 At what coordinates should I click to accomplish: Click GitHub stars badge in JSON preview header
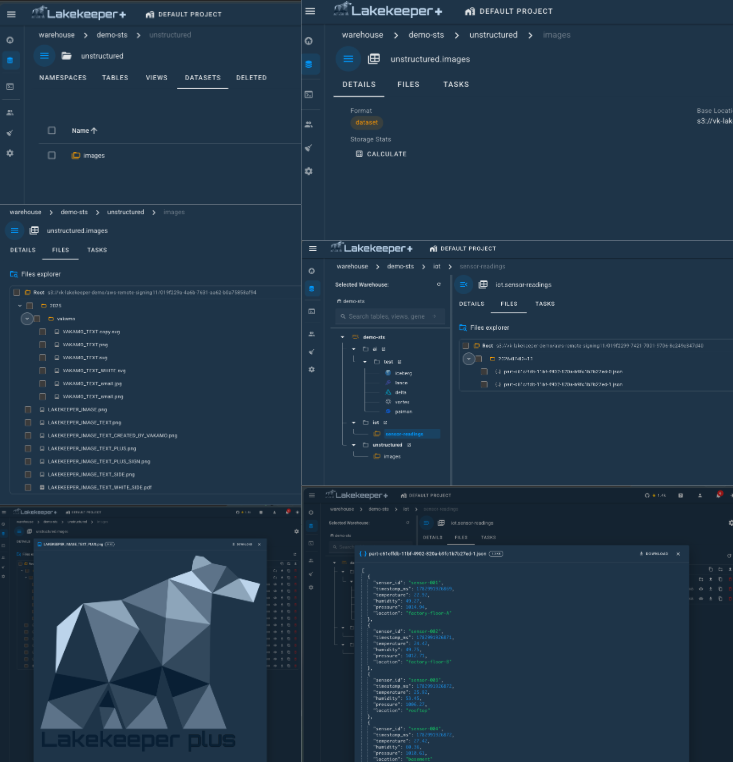tap(655, 496)
